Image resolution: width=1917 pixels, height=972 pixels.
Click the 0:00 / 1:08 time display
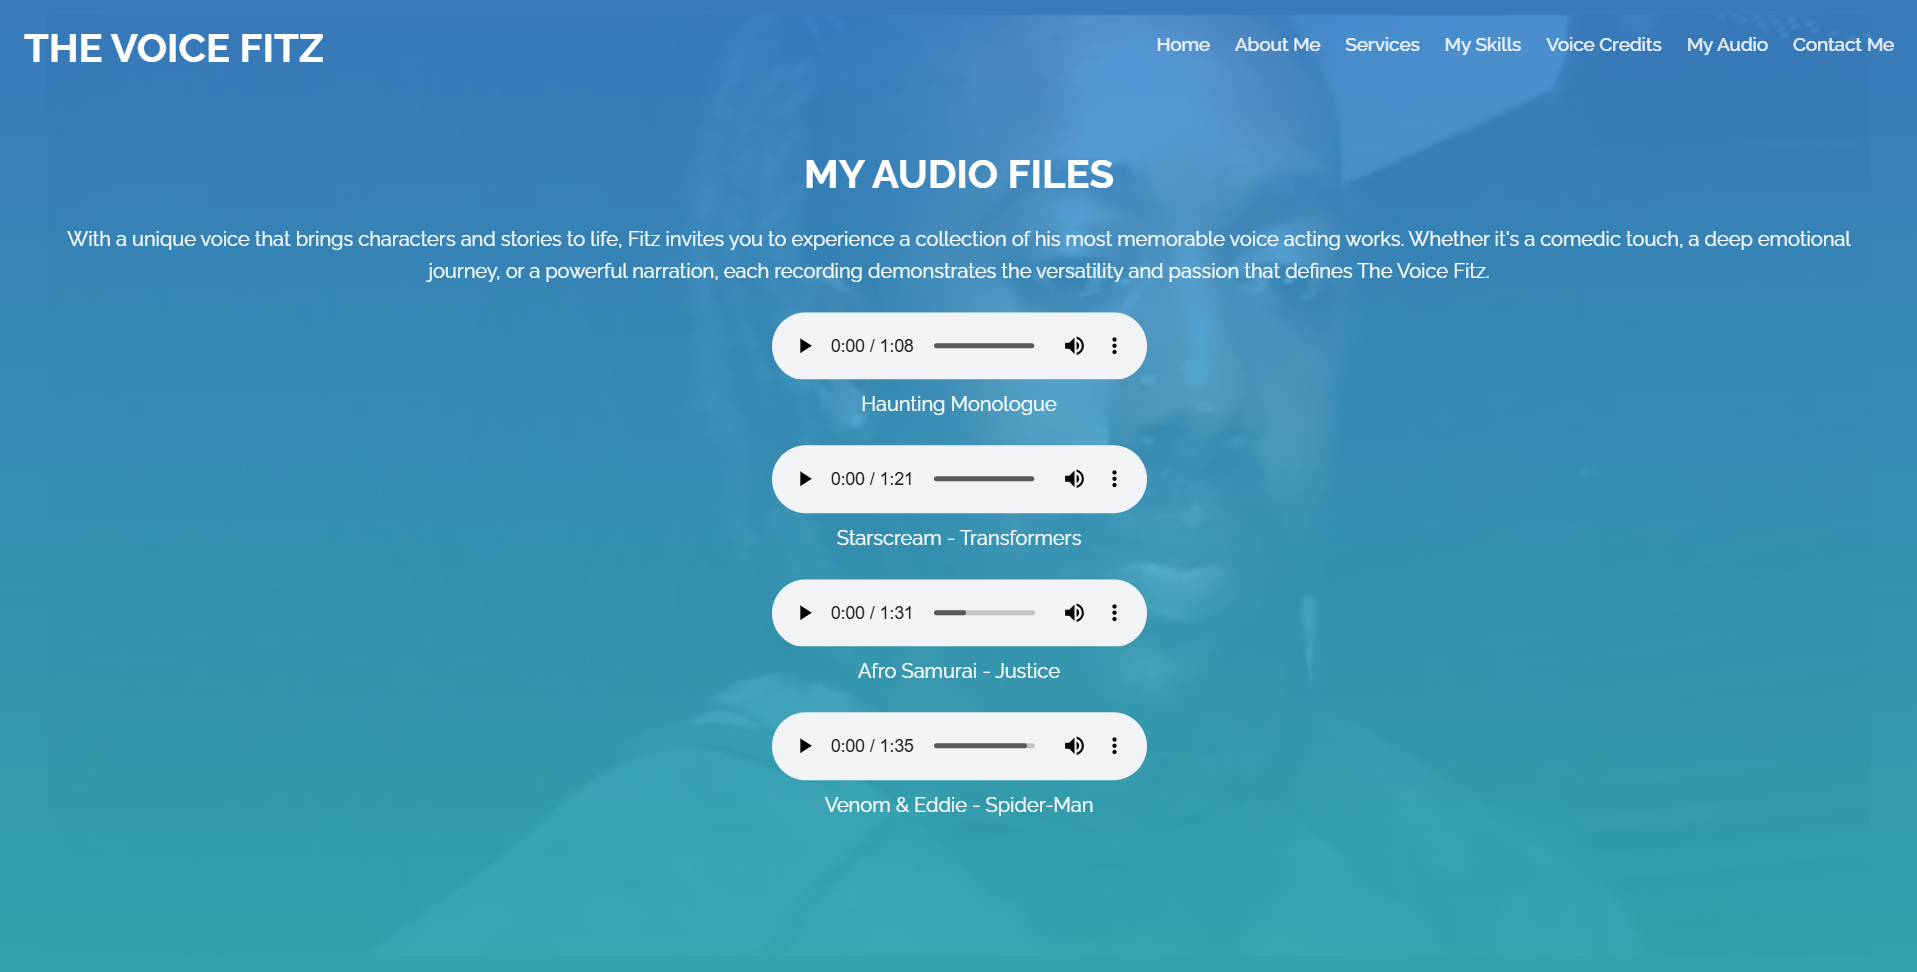coord(872,346)
